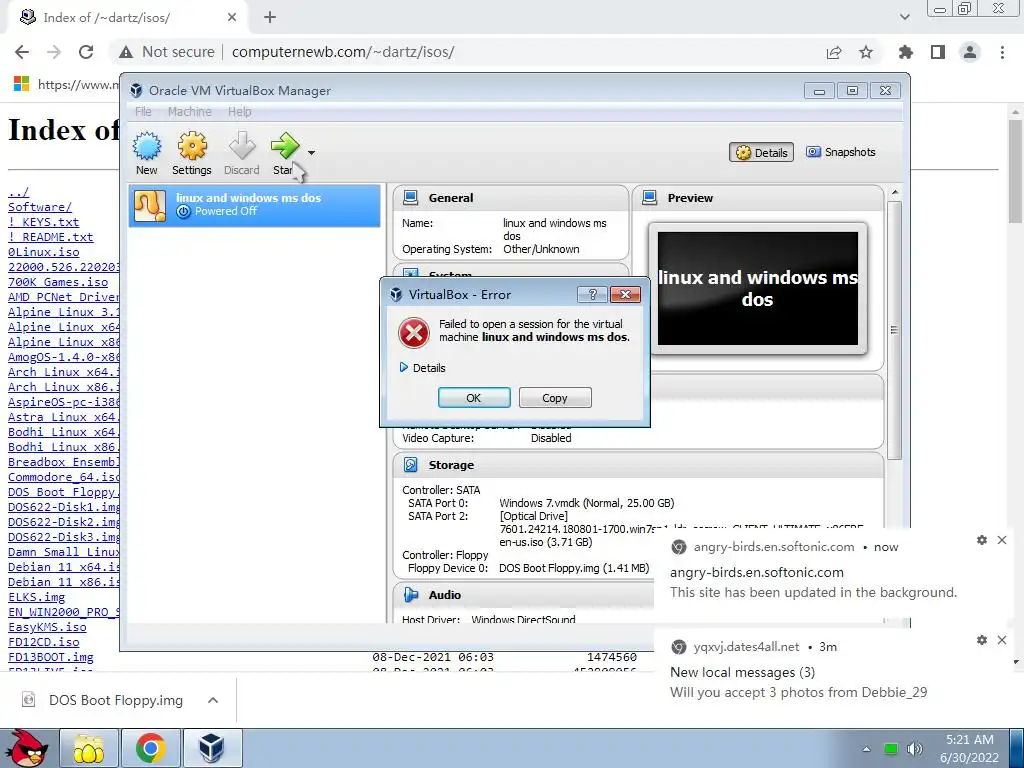
Task: Open a new Chrome tab
Action: [270, 18]
